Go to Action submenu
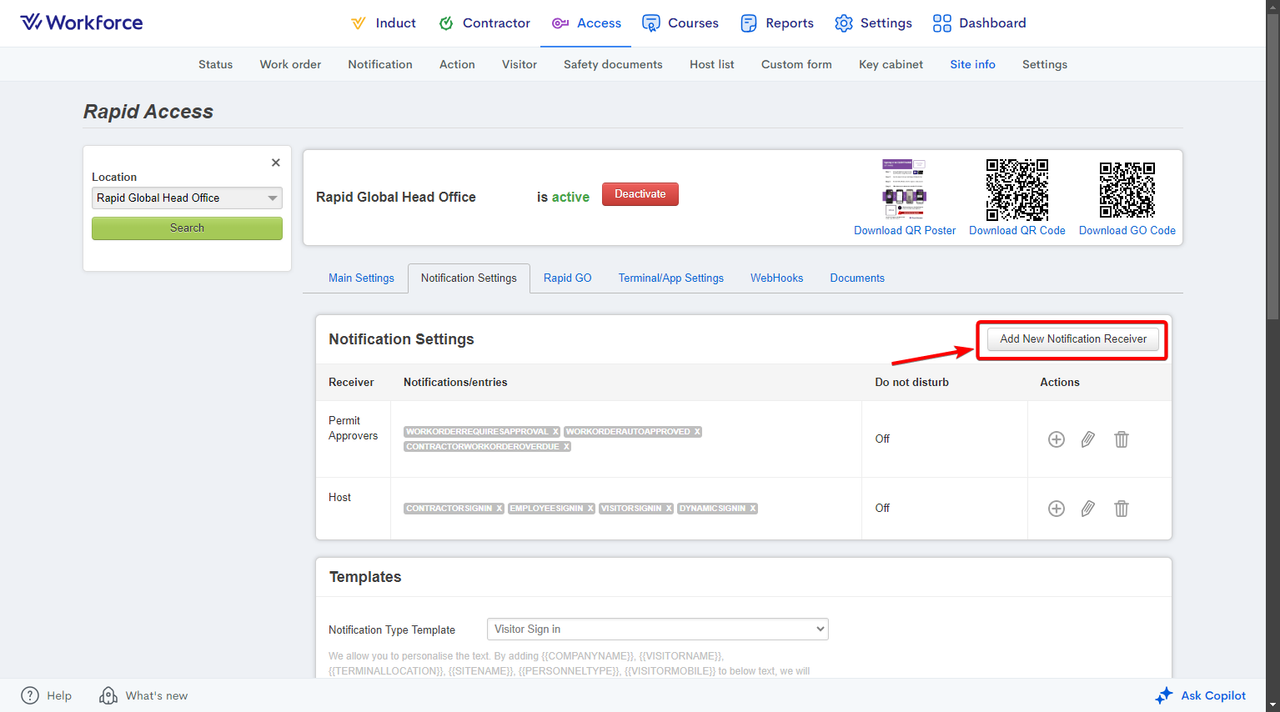The height and width of the screenshot is (712, 1280). 457,64
